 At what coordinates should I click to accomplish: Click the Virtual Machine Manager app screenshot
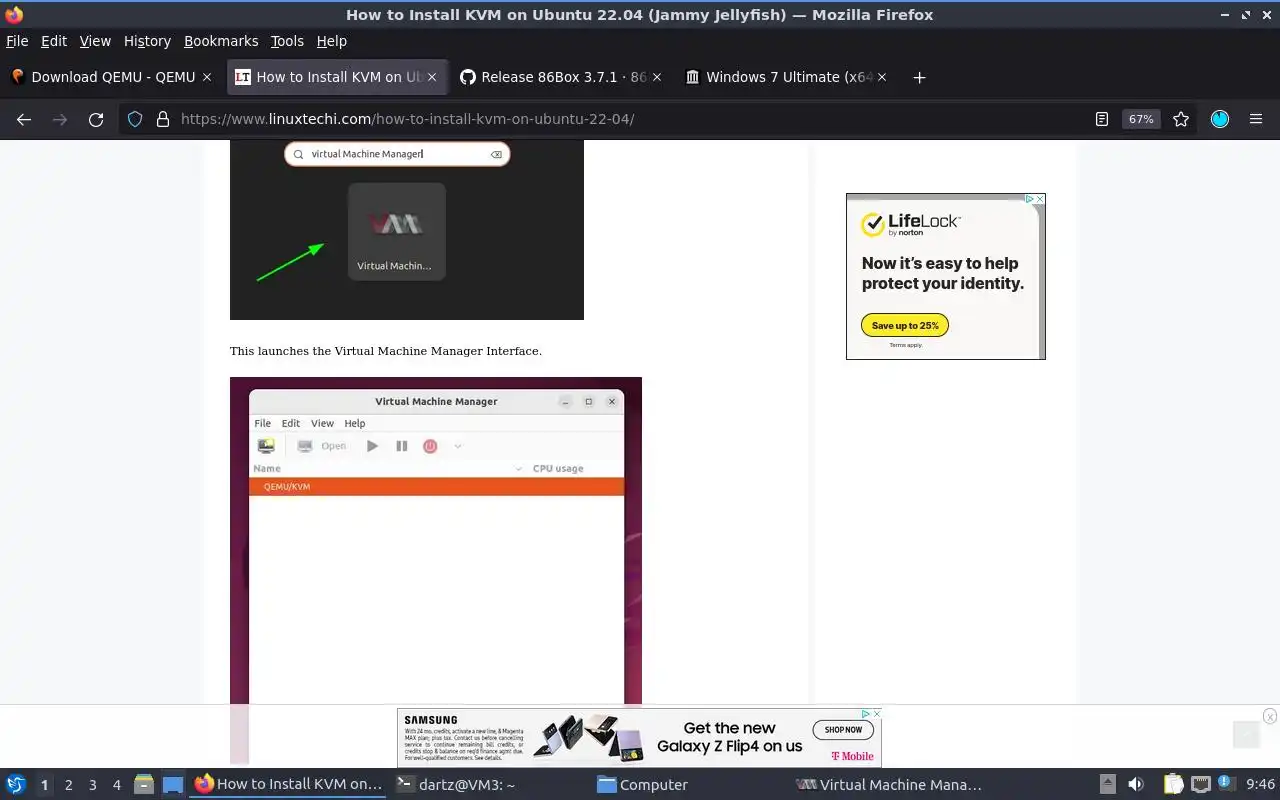pyautogui.click(x=406, y=229)
